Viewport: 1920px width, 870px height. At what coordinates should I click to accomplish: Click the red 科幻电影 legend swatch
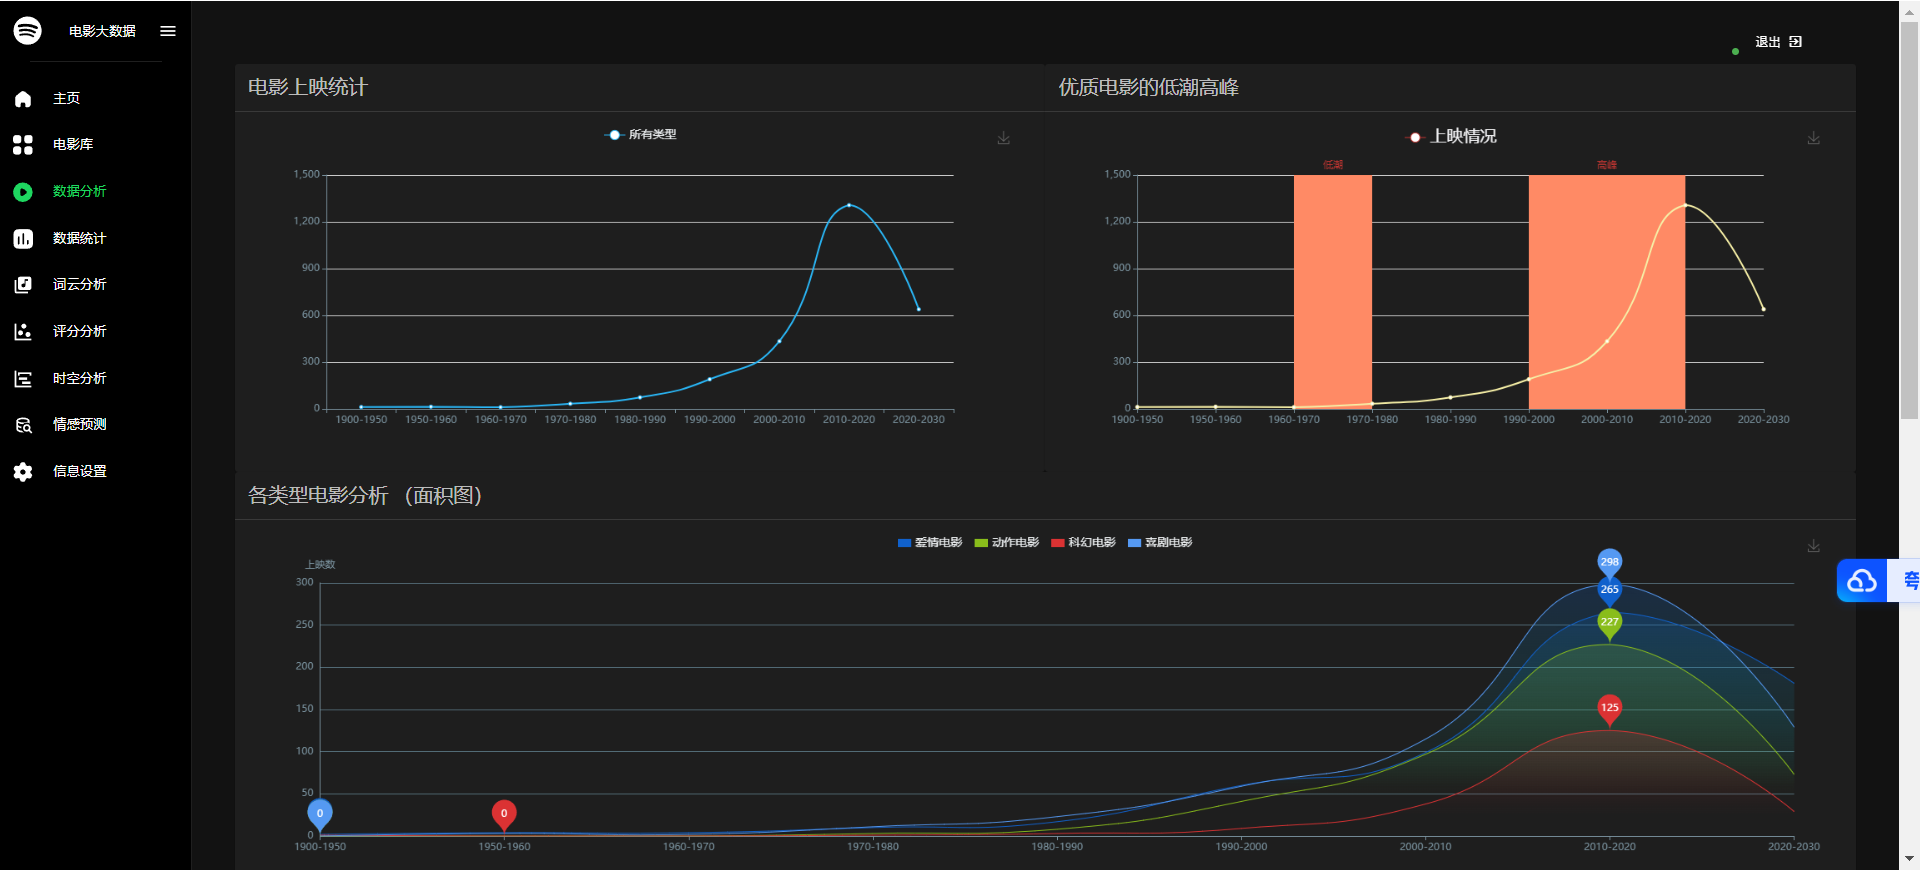click(x=1058, y=543)
